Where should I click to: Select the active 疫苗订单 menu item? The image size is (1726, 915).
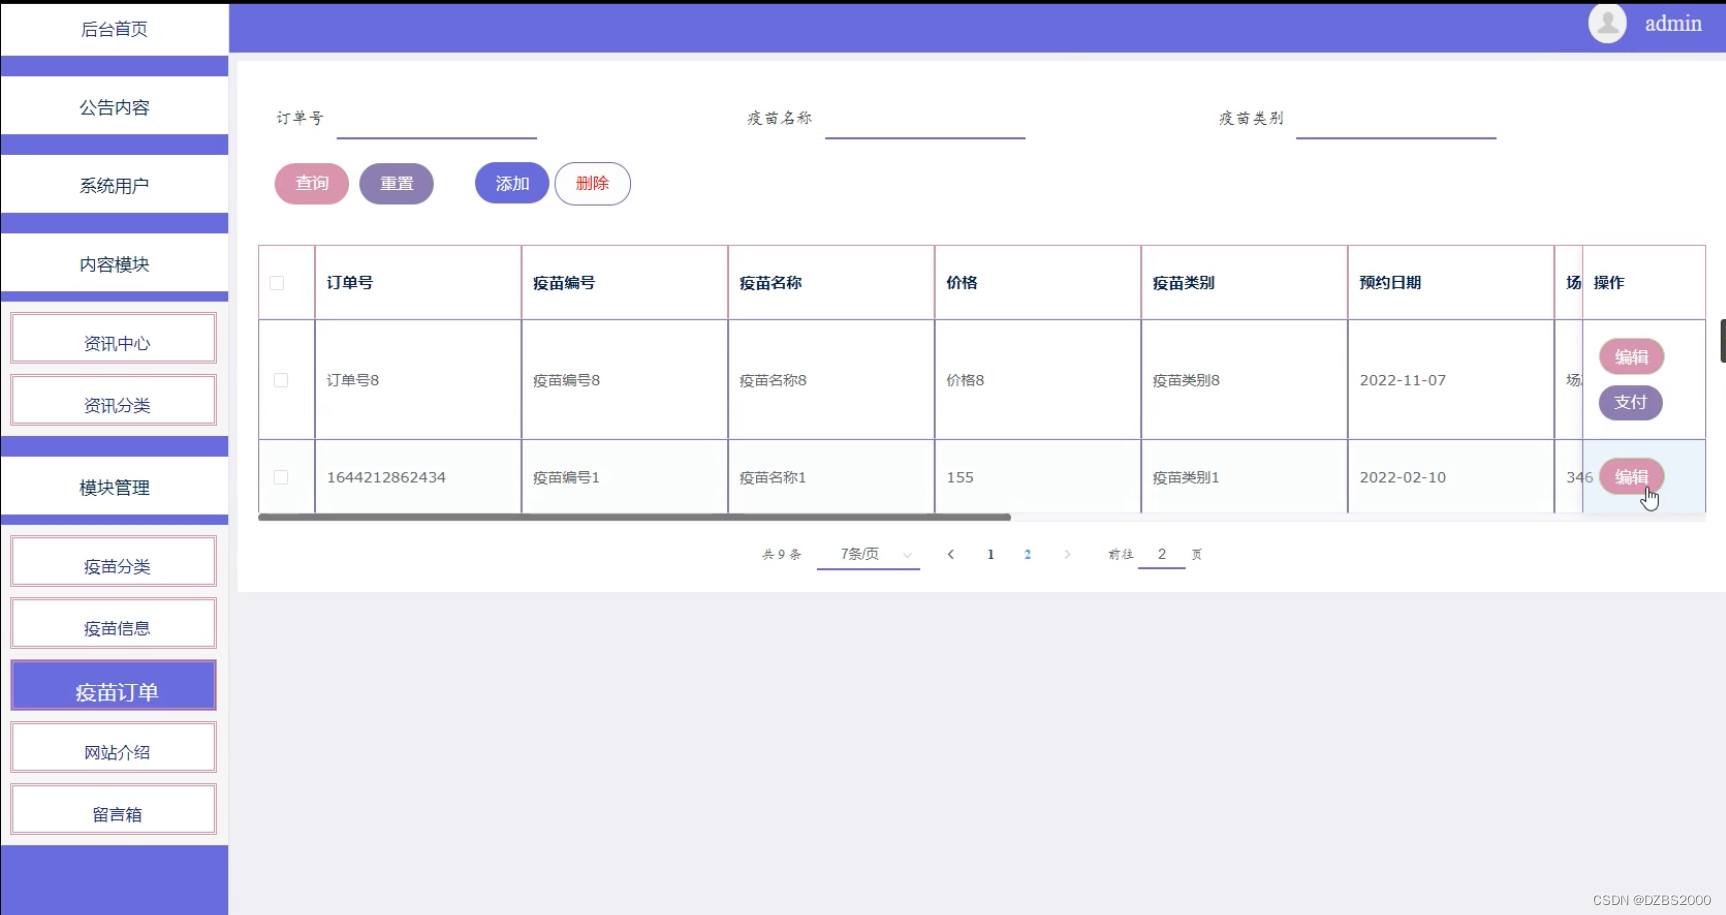click(x=114, y=686)
